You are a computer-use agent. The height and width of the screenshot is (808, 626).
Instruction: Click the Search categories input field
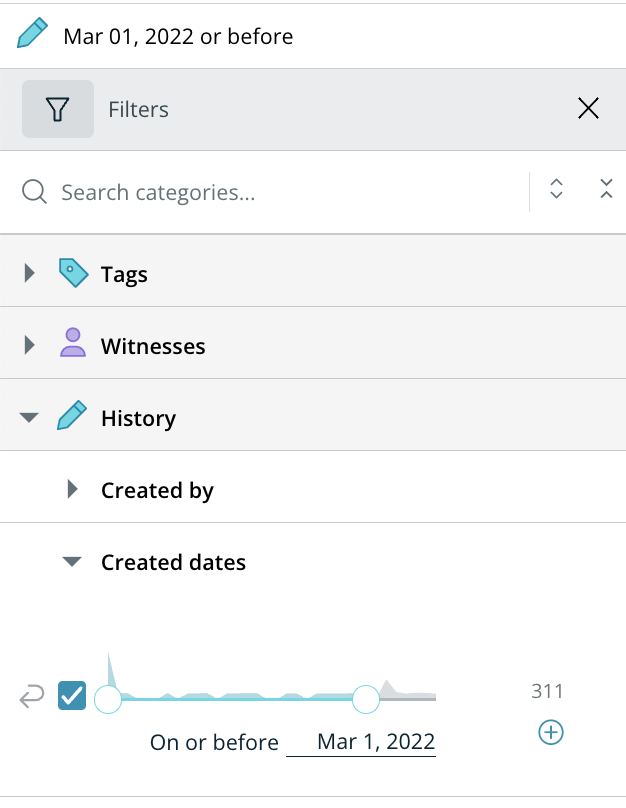point(291,192)
